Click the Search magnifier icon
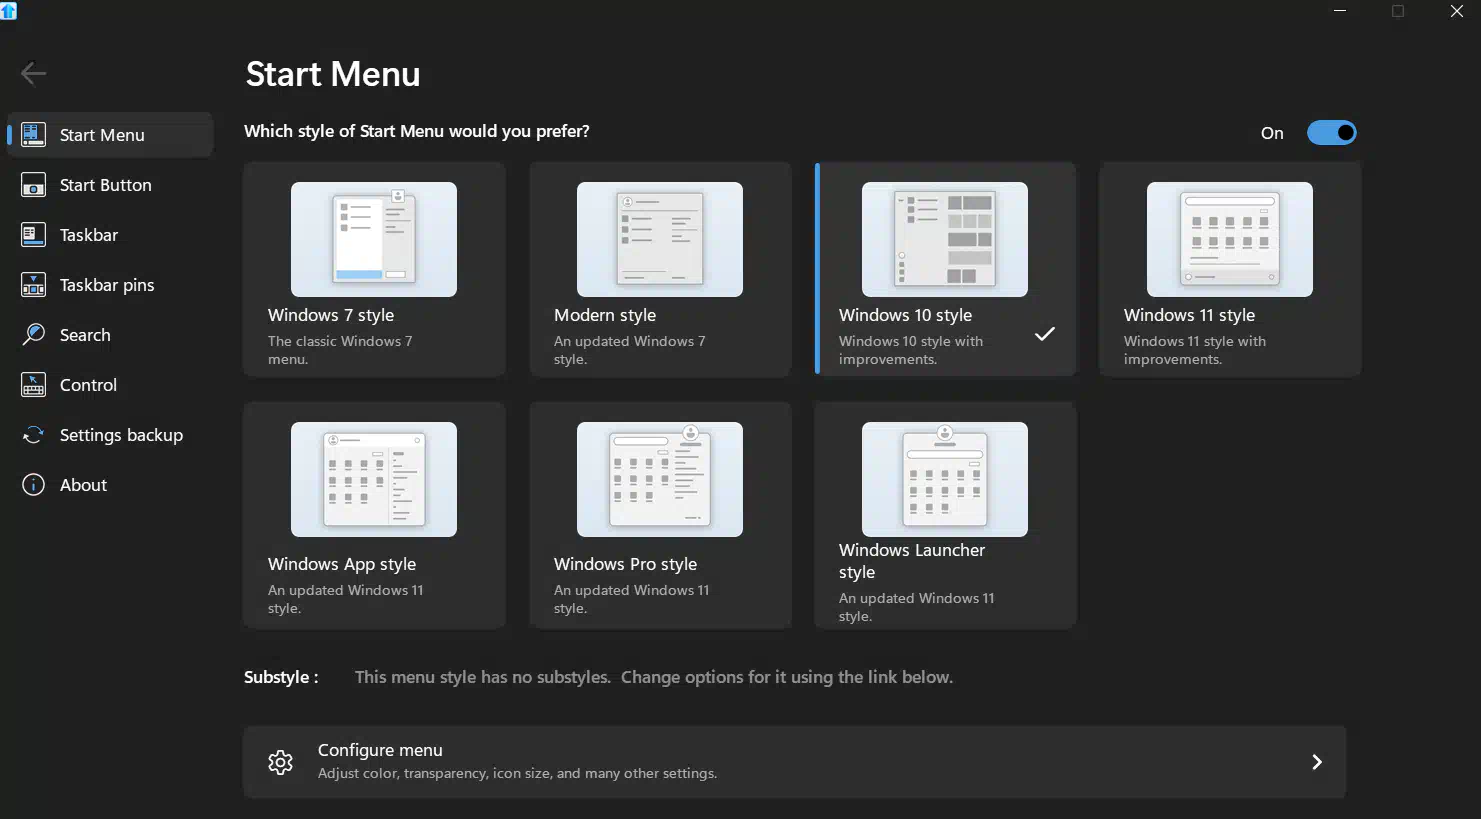 coord(33,335)
